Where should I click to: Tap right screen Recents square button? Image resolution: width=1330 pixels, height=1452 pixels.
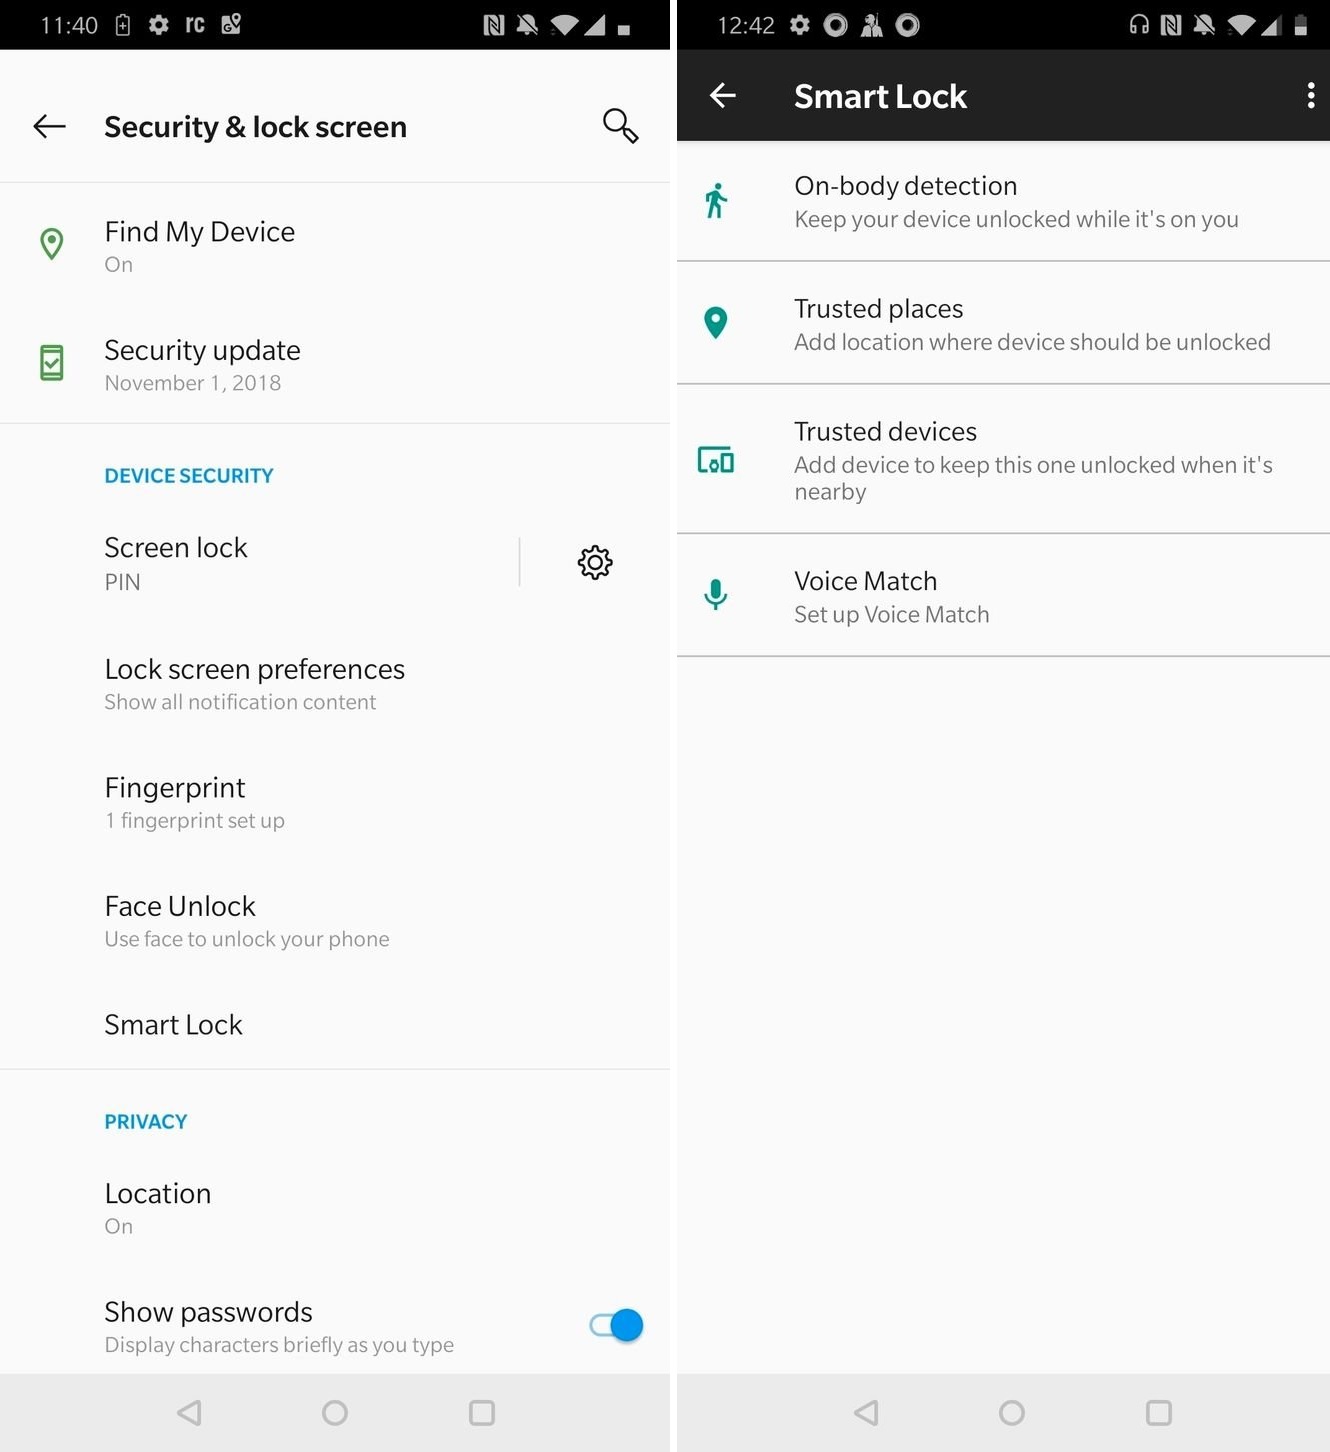click(1159, 1412)
